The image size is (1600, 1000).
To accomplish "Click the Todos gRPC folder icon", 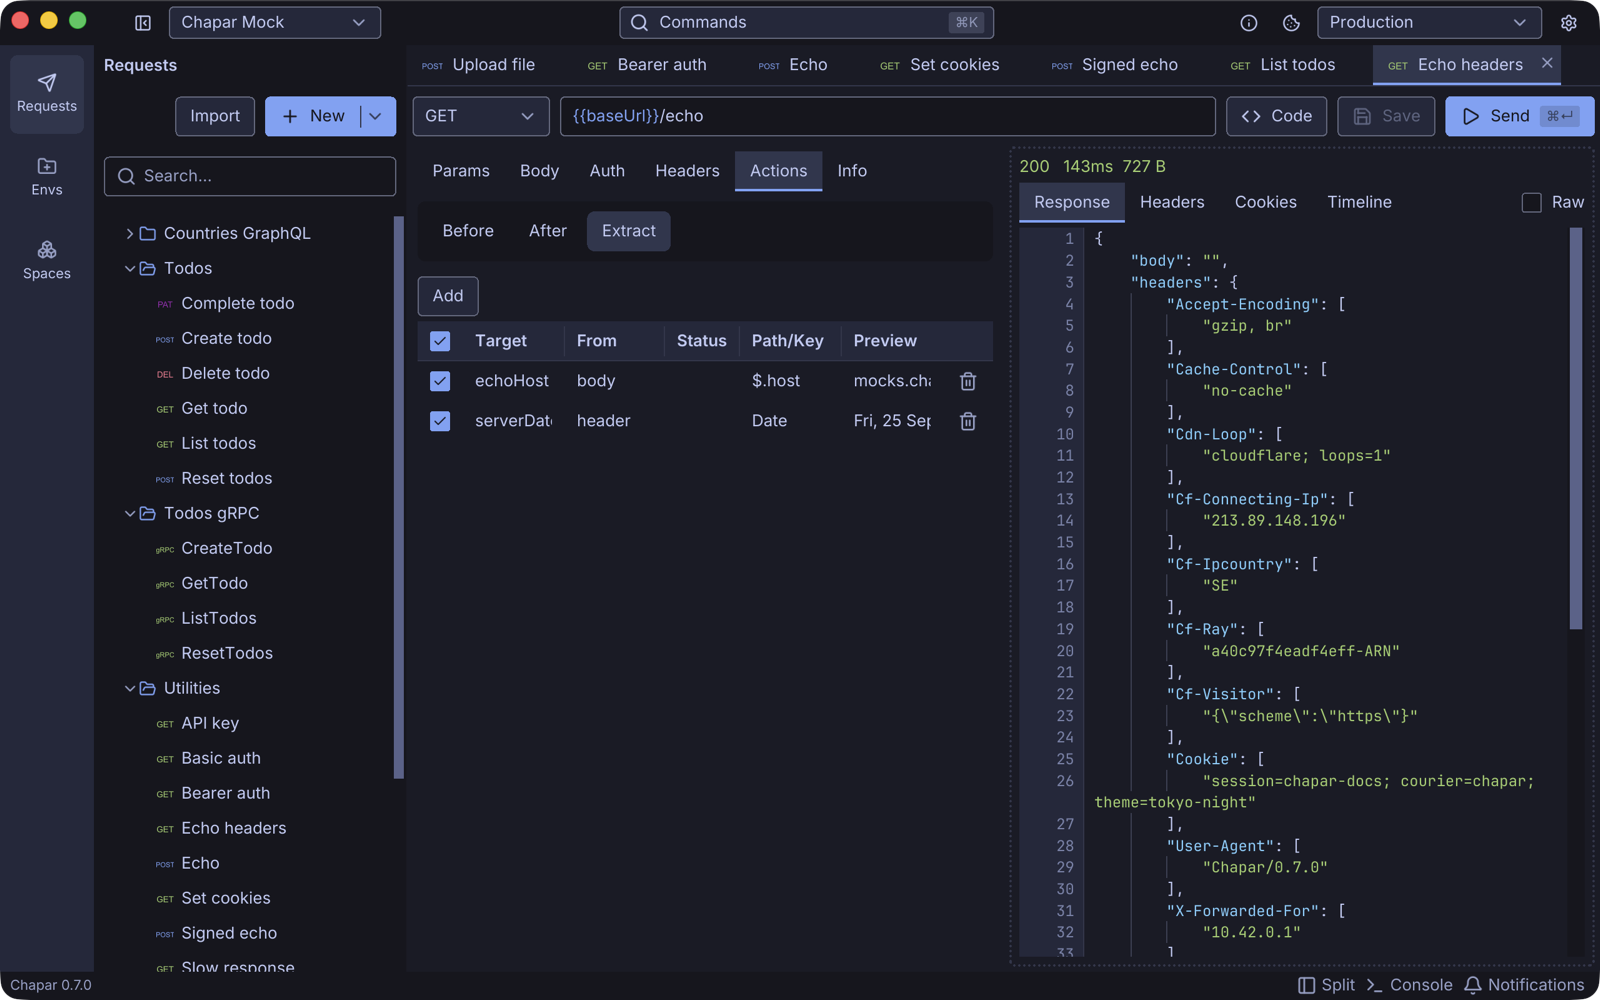I will click(148, 513).
